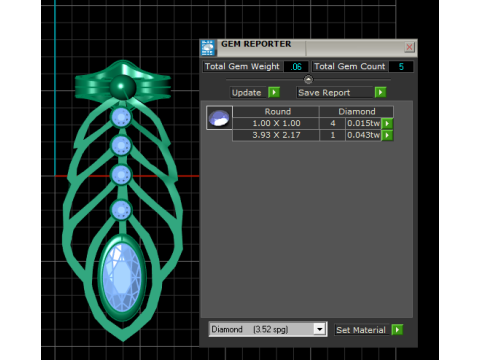Click the Update label button

(249, 92)
